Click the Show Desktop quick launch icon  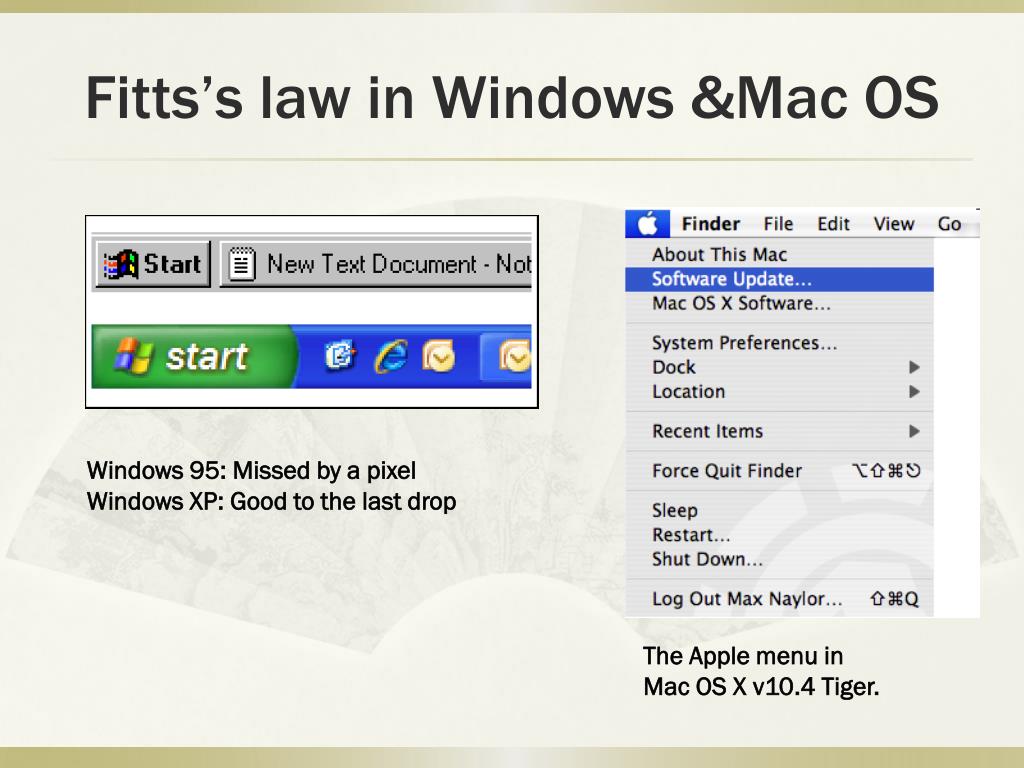340,356
